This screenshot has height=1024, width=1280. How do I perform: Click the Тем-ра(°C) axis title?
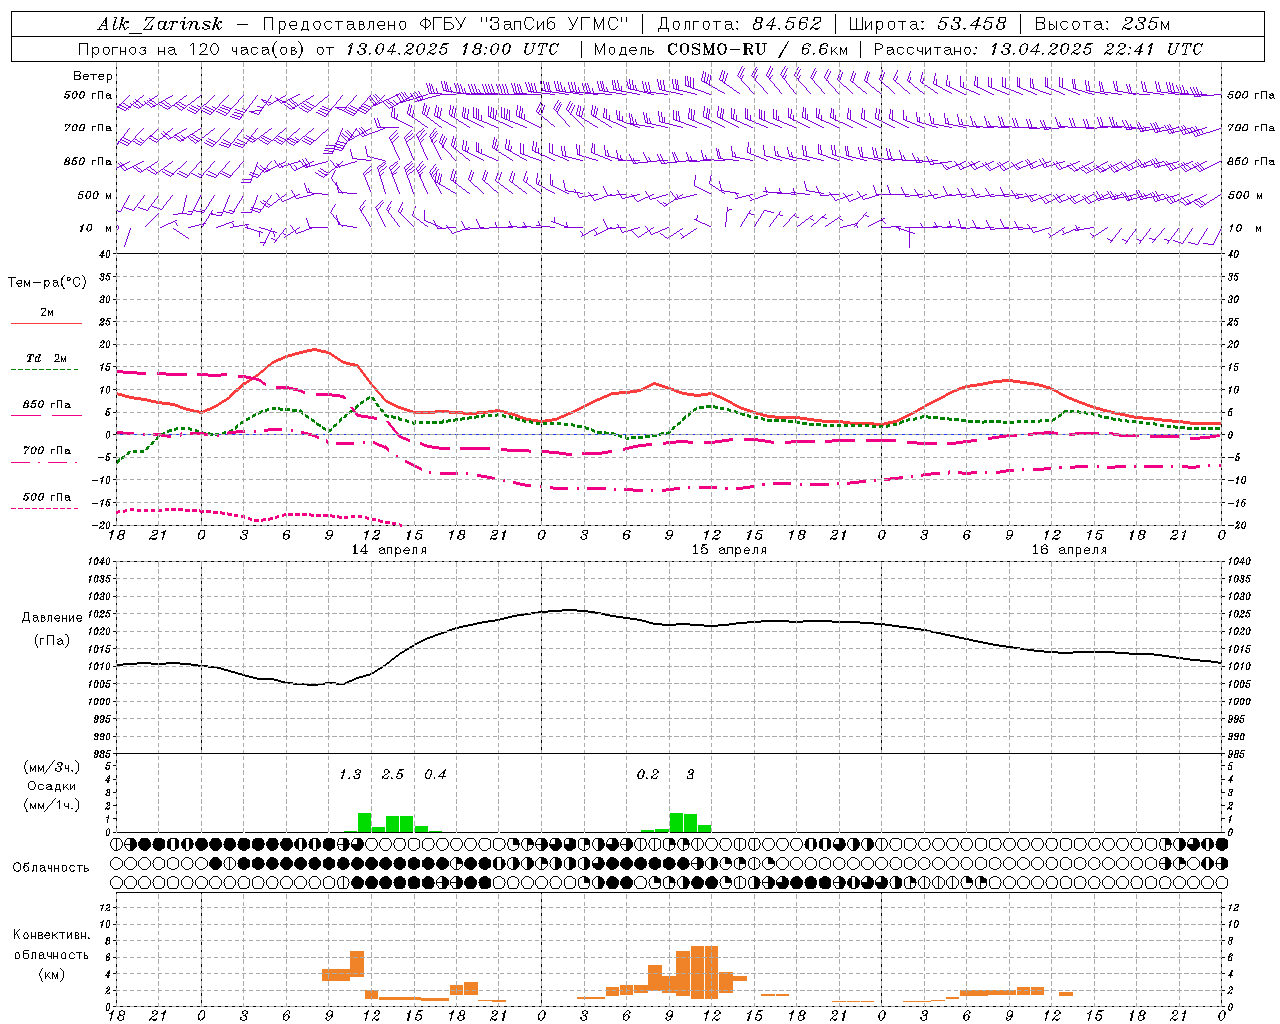click(x=47, y=283)
